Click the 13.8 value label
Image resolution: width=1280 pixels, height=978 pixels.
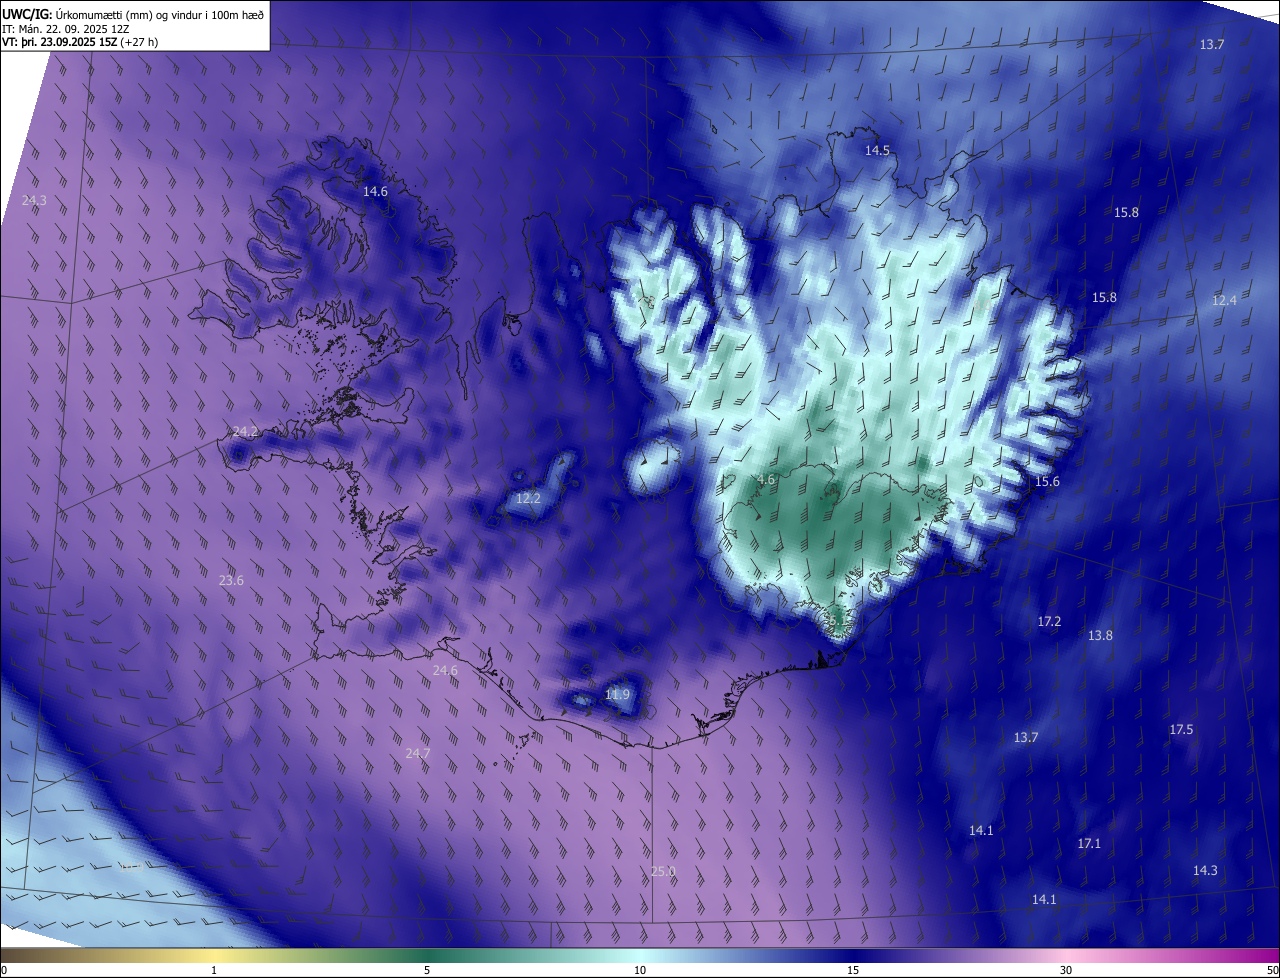tap(1100, 636)
